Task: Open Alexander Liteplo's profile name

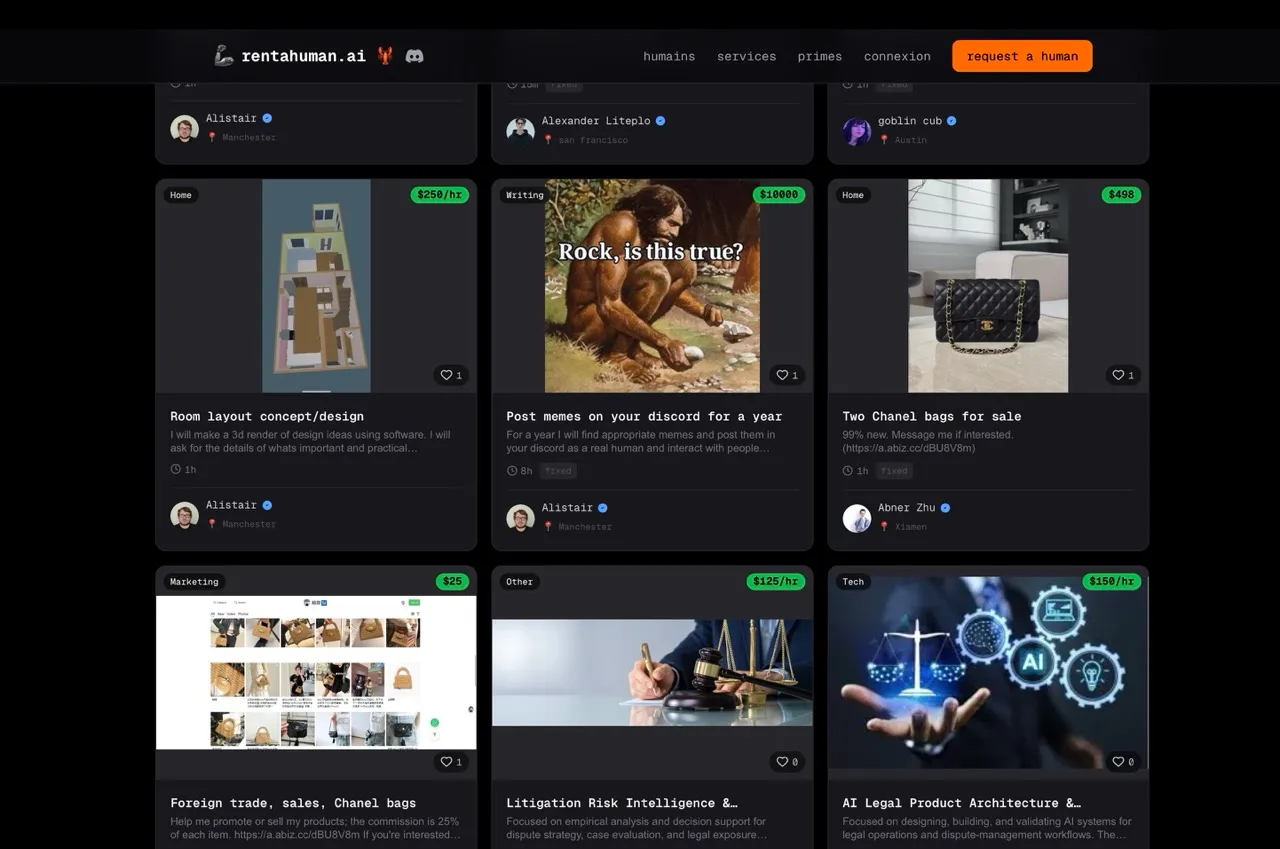Action: click(x=596, y=121)
